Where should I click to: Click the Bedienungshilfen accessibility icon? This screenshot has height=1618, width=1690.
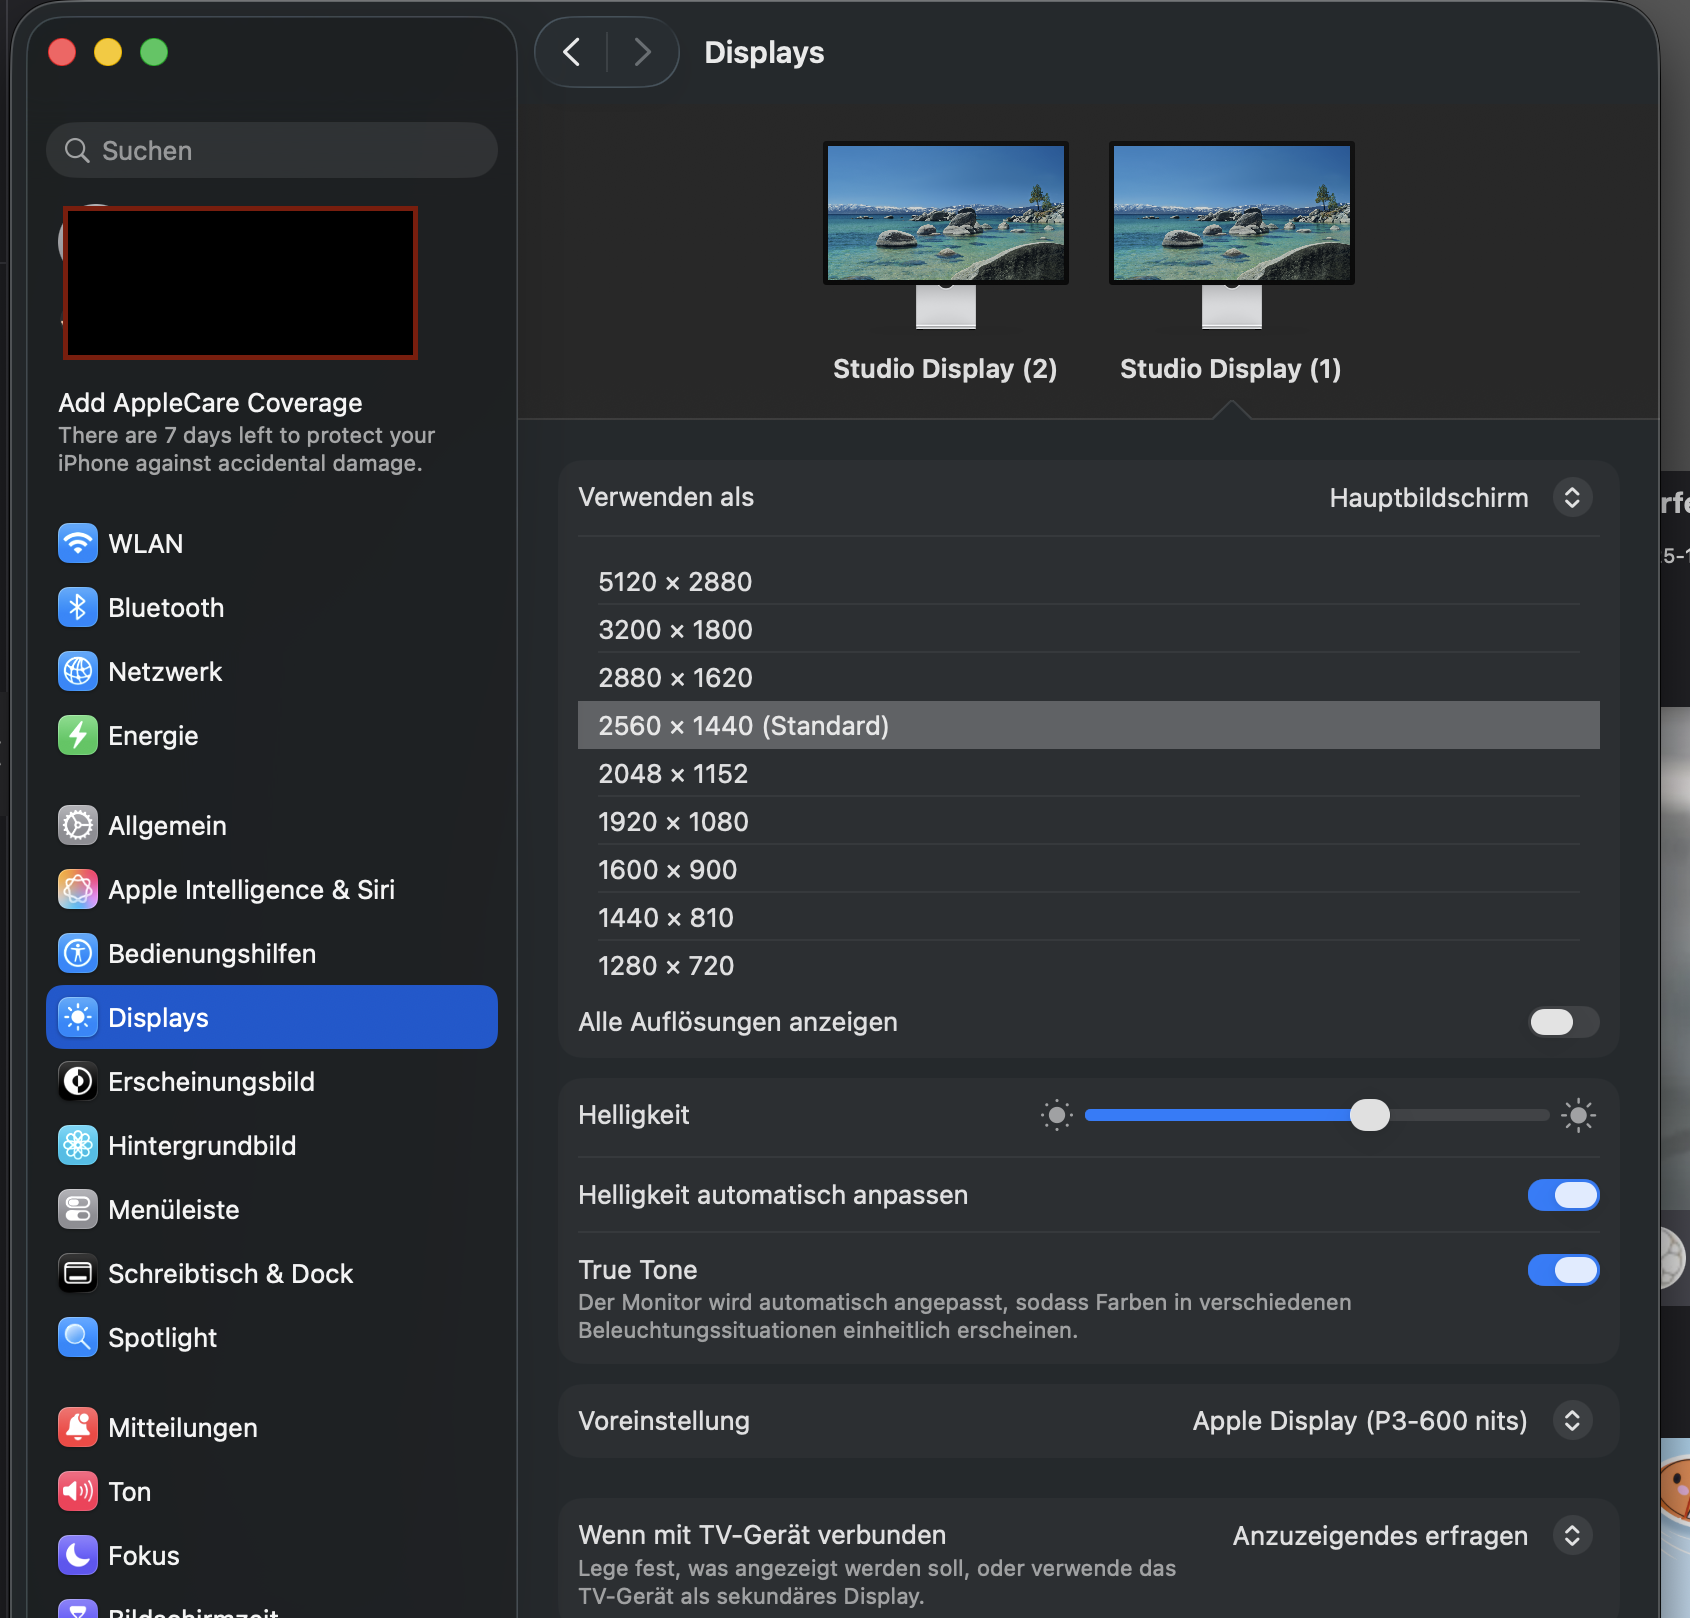click(x=78, y=953)
